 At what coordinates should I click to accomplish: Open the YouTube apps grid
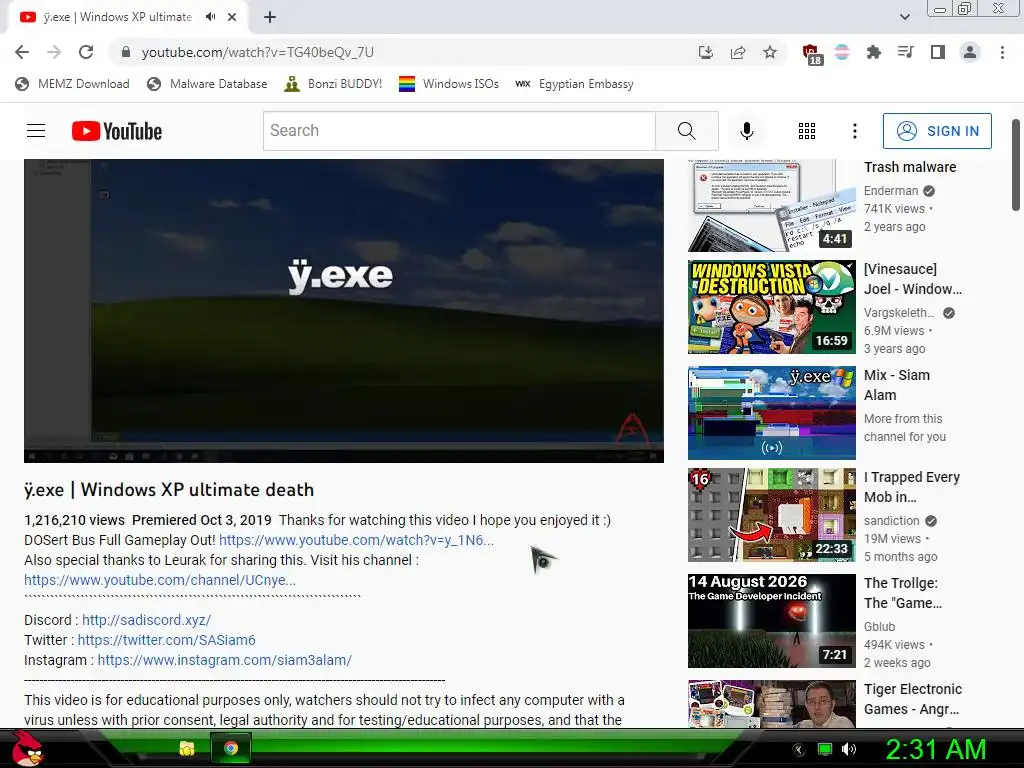tap(807, 131)
